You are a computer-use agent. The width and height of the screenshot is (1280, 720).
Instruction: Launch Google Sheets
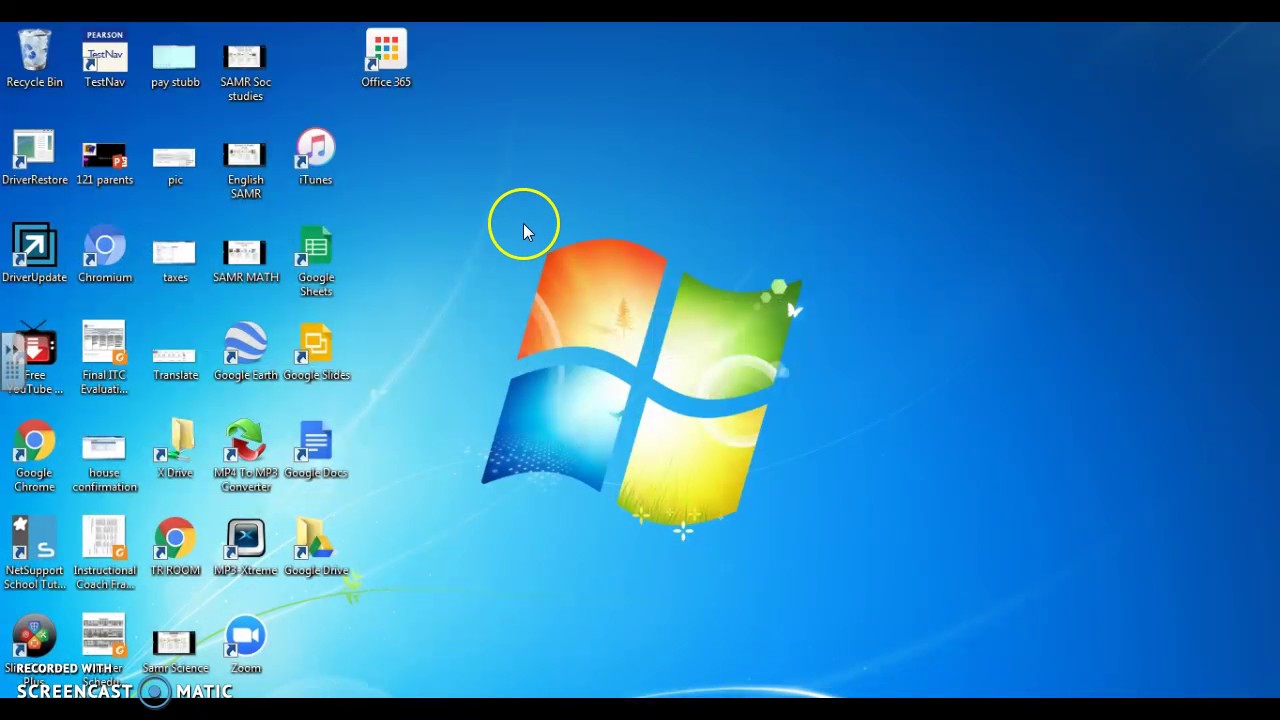(315, 248)
